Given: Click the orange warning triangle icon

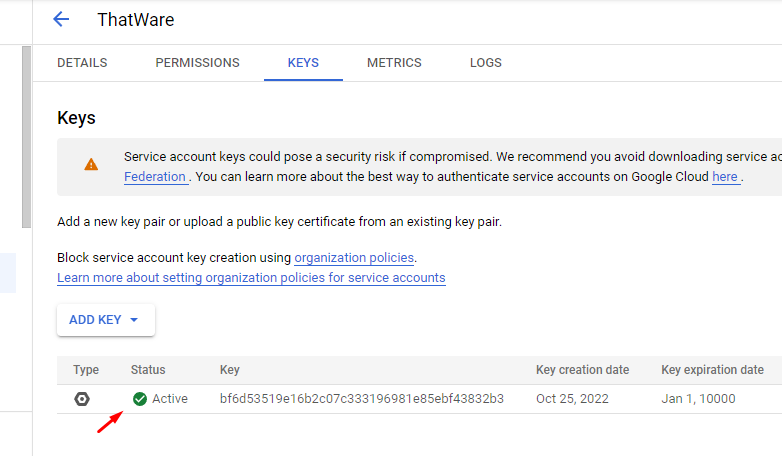Looking at the screenshot, I should tap(91, 164).
